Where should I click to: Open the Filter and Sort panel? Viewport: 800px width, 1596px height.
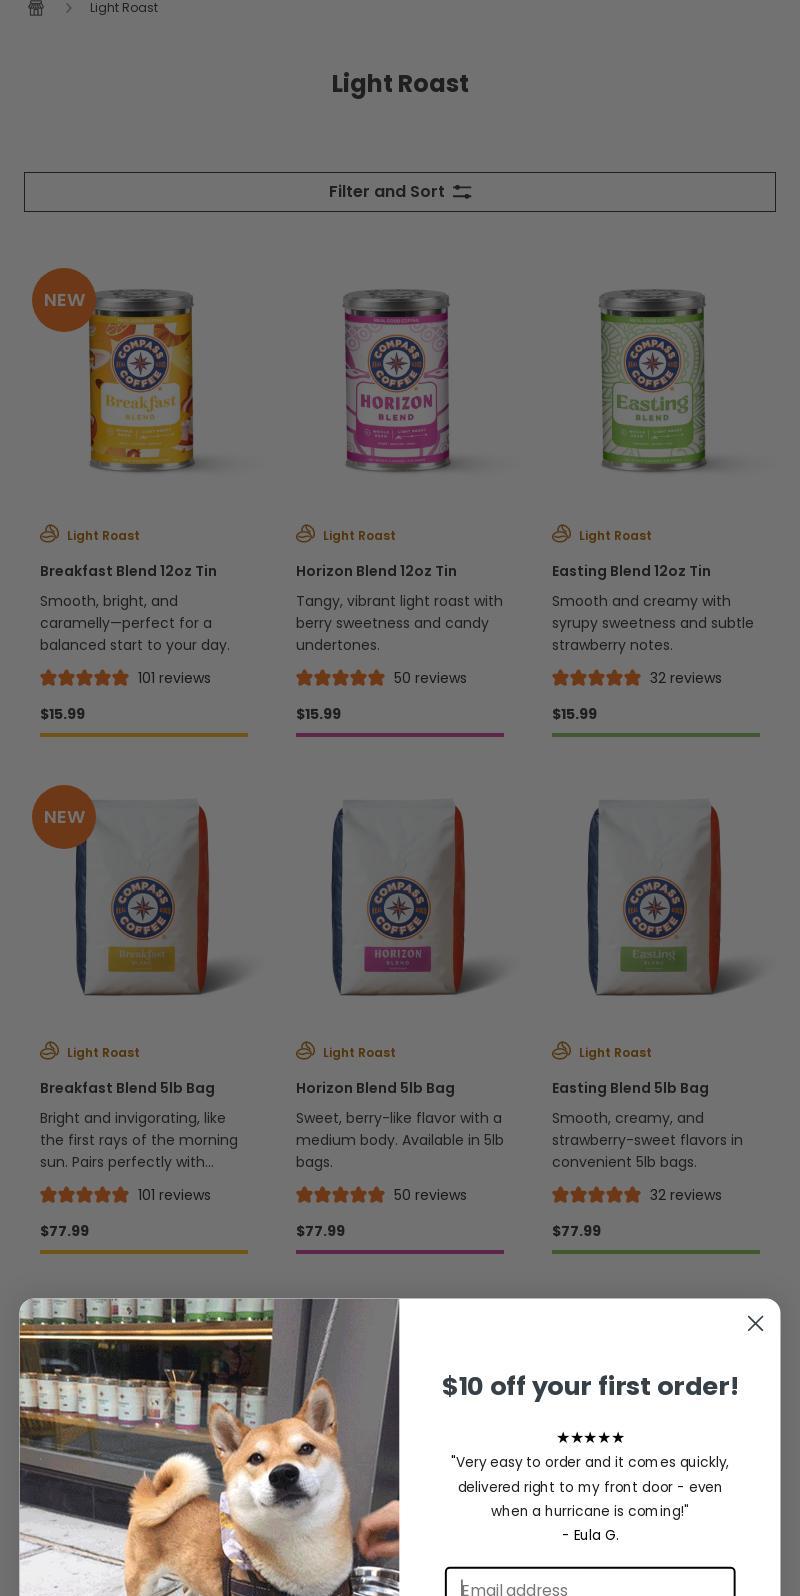[x=400, y=192]
